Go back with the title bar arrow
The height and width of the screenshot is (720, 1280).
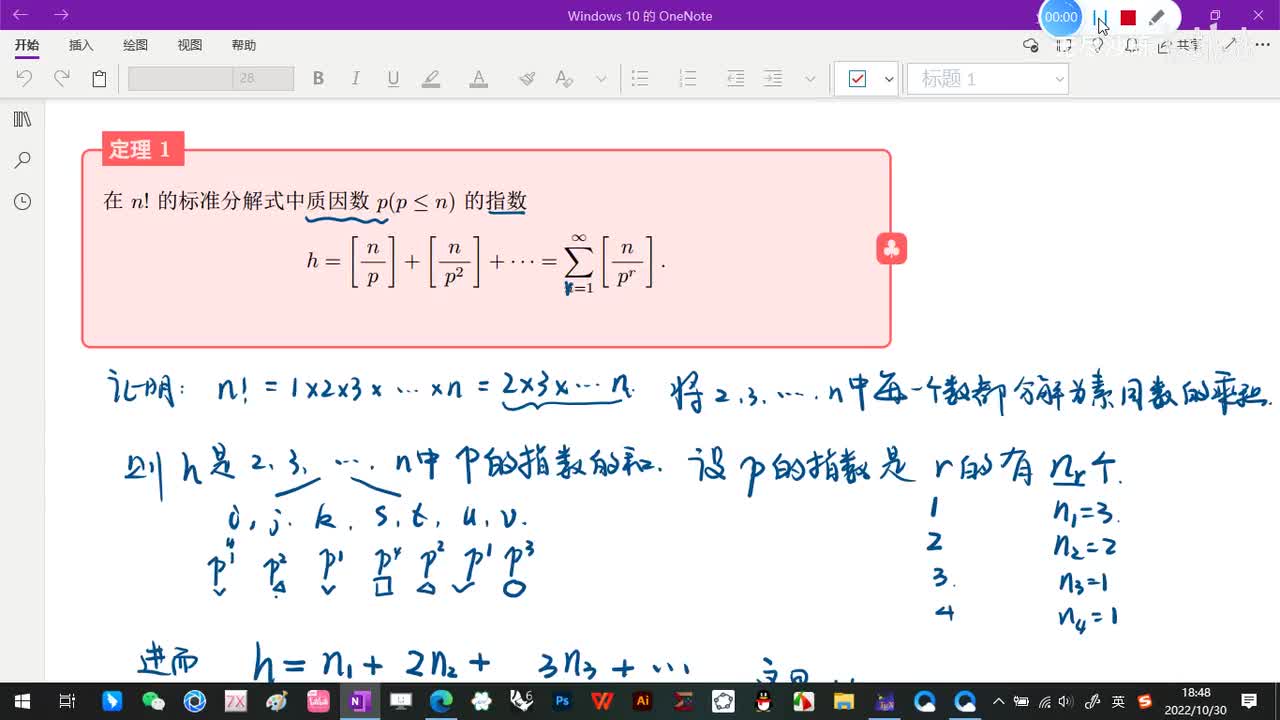(x=20, y=15)
